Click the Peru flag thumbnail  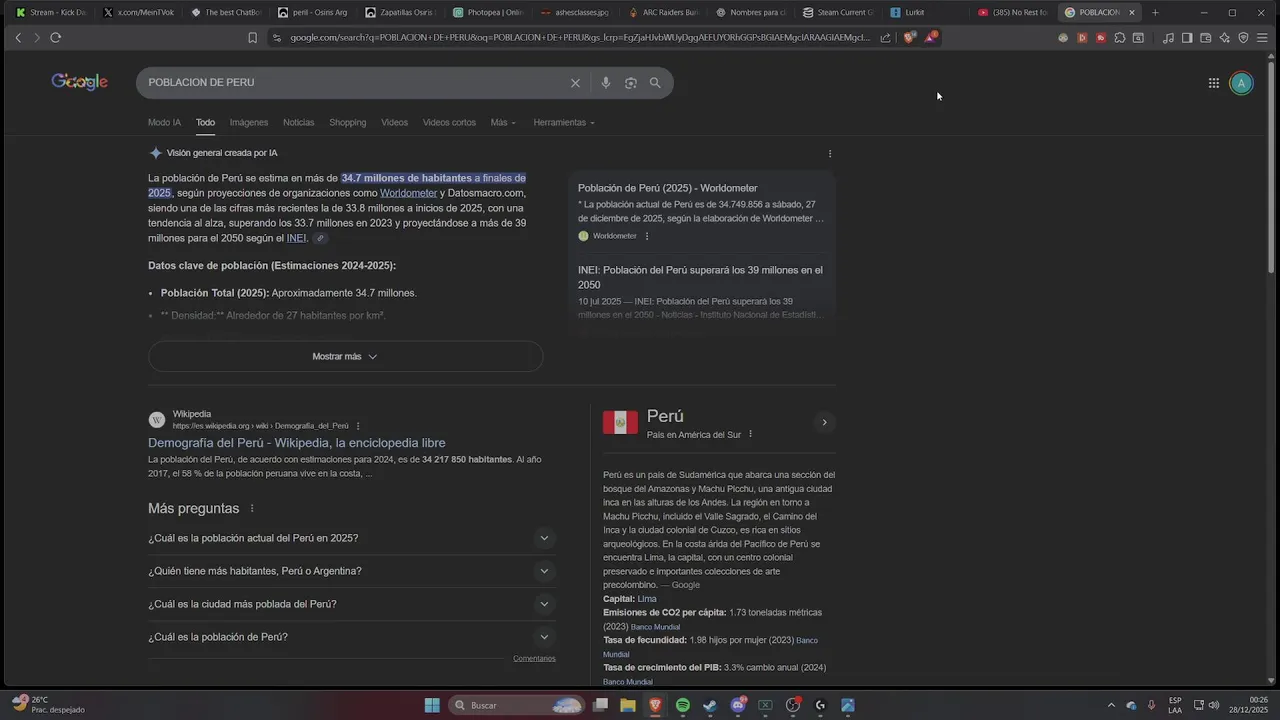[620, 422]
